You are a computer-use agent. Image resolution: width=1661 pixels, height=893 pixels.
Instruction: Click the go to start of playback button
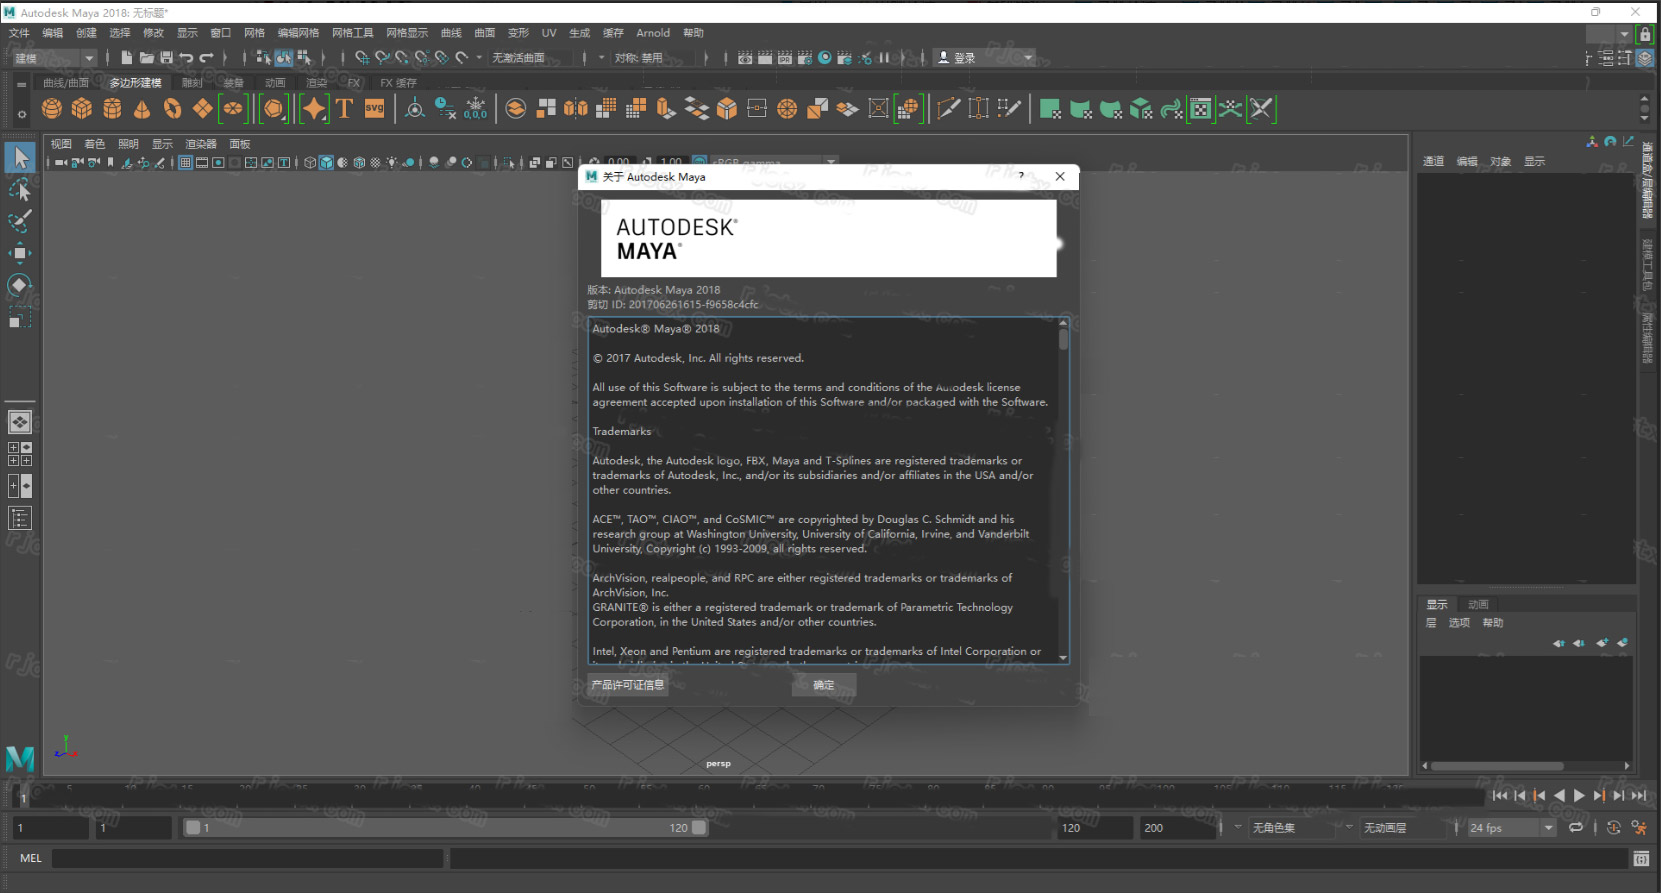[1499, 796]
